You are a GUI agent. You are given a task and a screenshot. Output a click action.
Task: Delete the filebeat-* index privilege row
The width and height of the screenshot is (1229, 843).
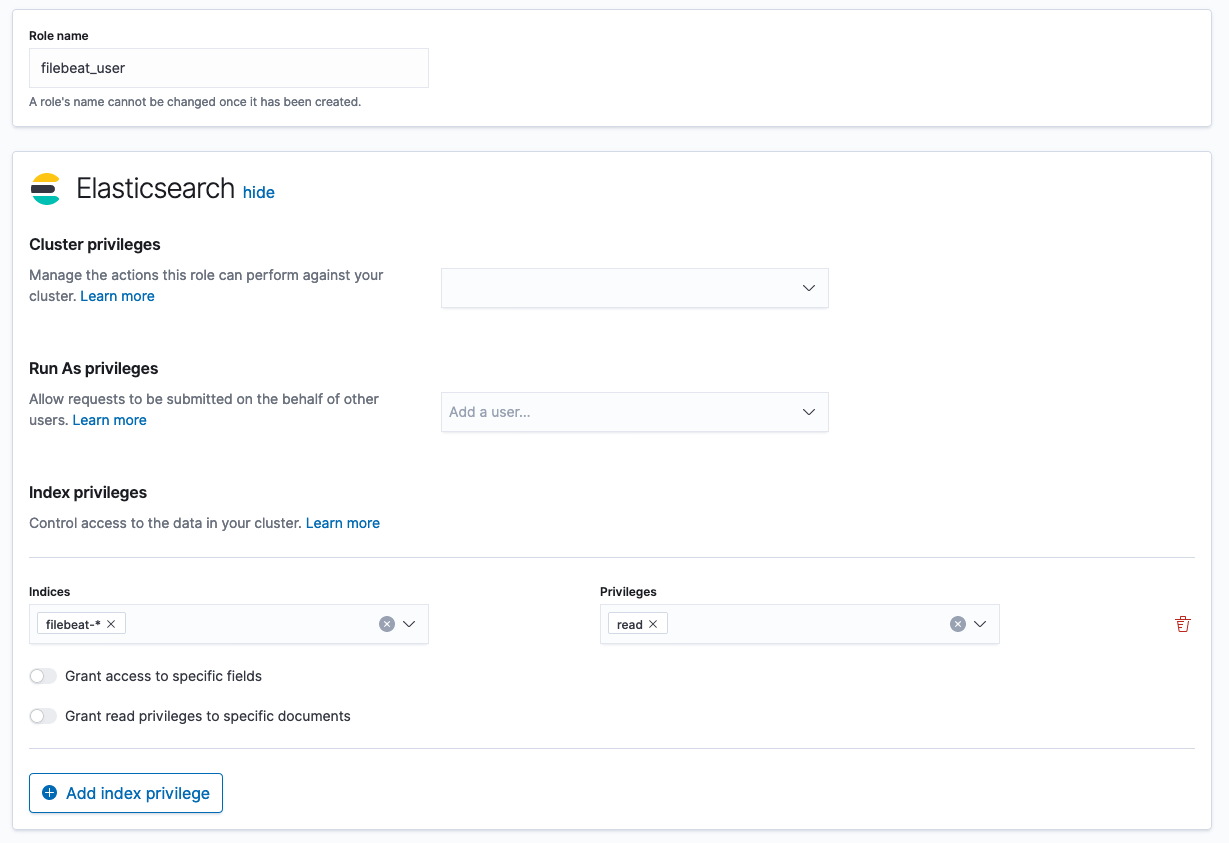pos(1183,624)
